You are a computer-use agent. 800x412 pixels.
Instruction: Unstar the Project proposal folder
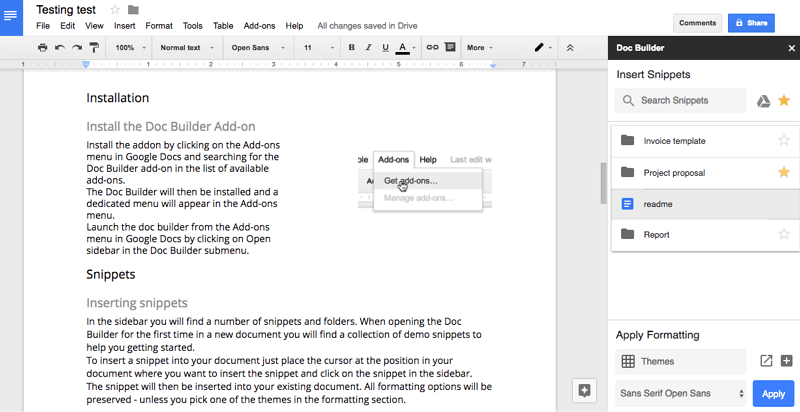point(784,172)
